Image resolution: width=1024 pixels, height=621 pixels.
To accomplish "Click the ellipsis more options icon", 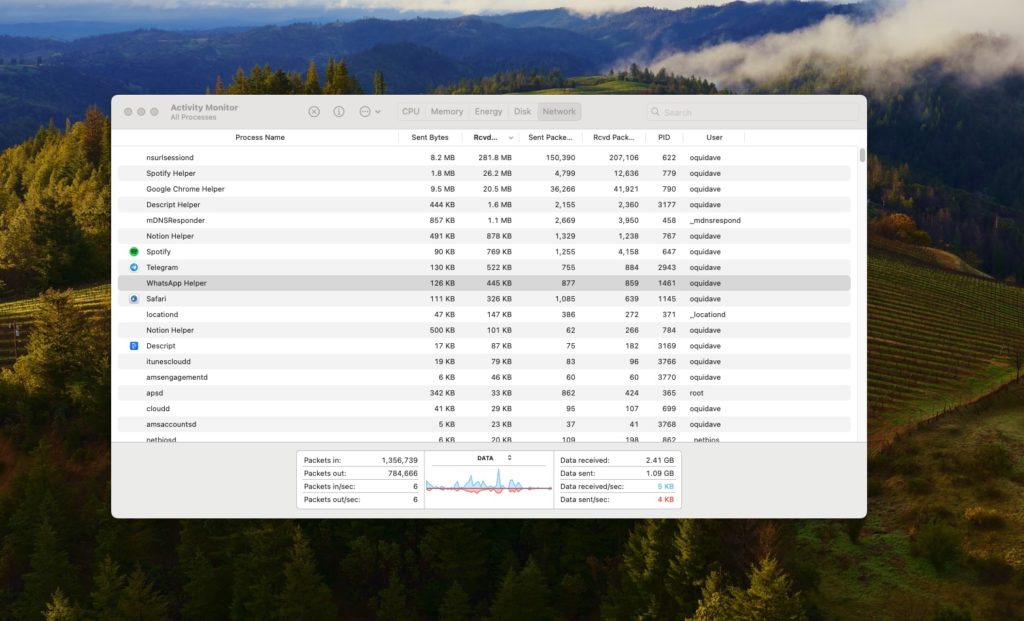I will 365,112.
